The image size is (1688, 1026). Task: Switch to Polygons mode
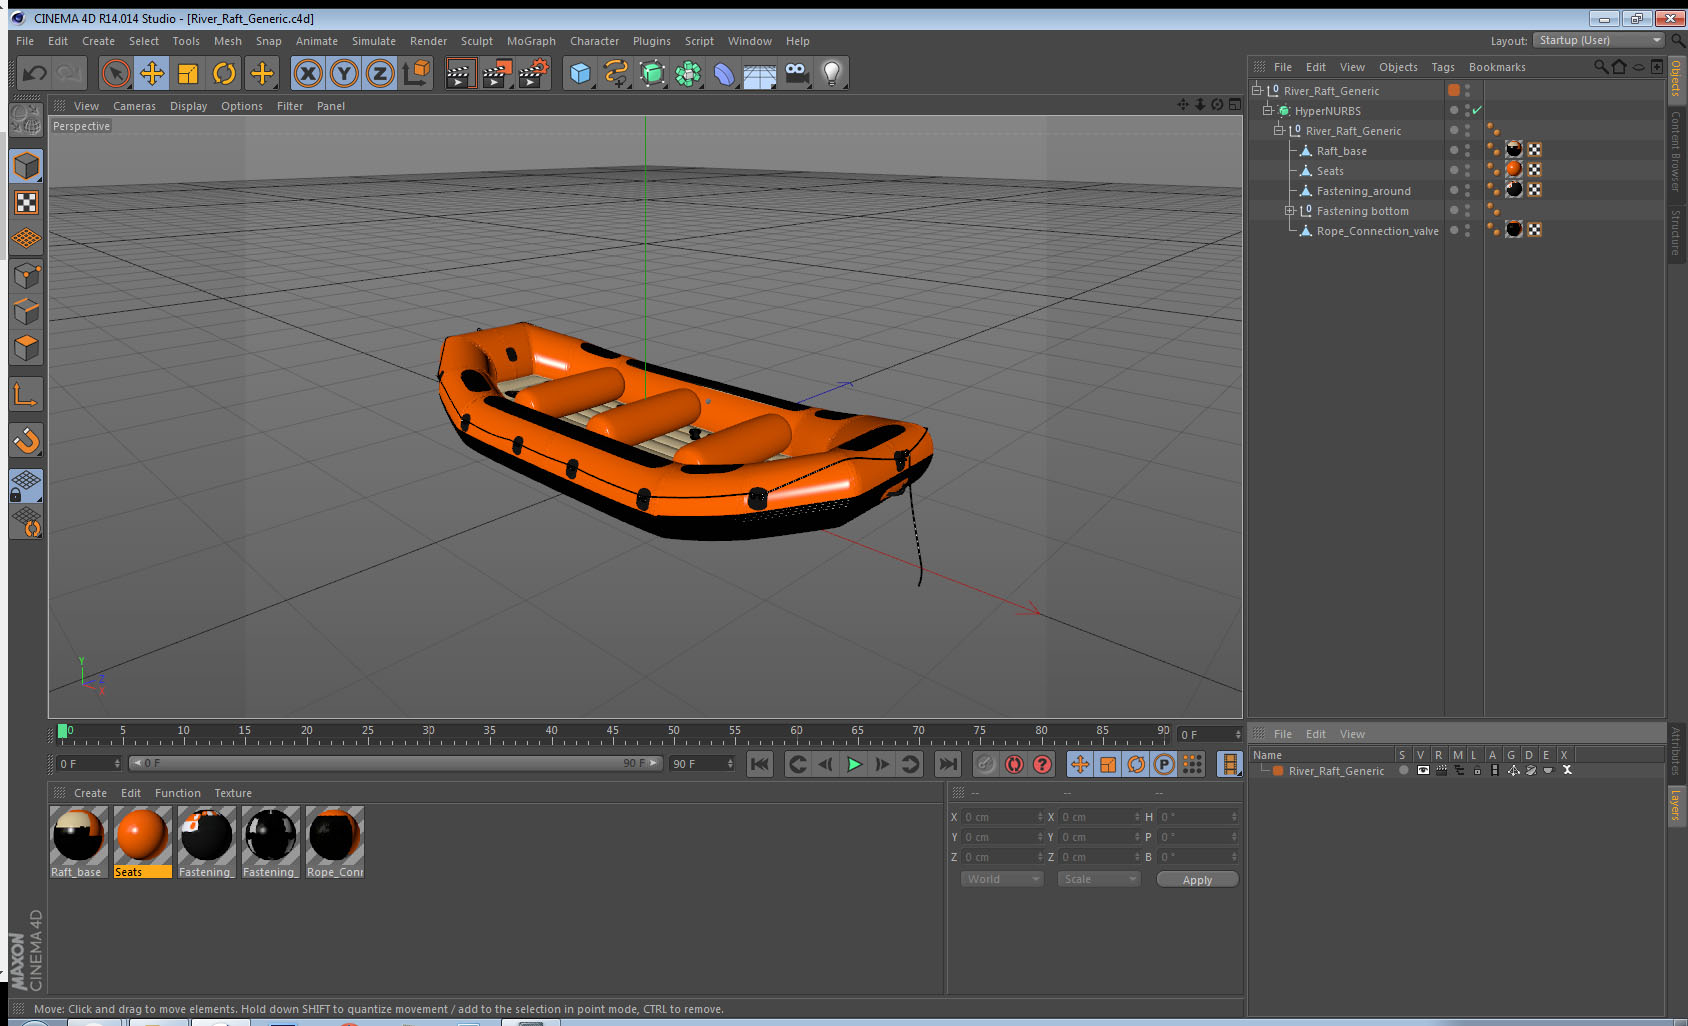click(x=26, y=348)
